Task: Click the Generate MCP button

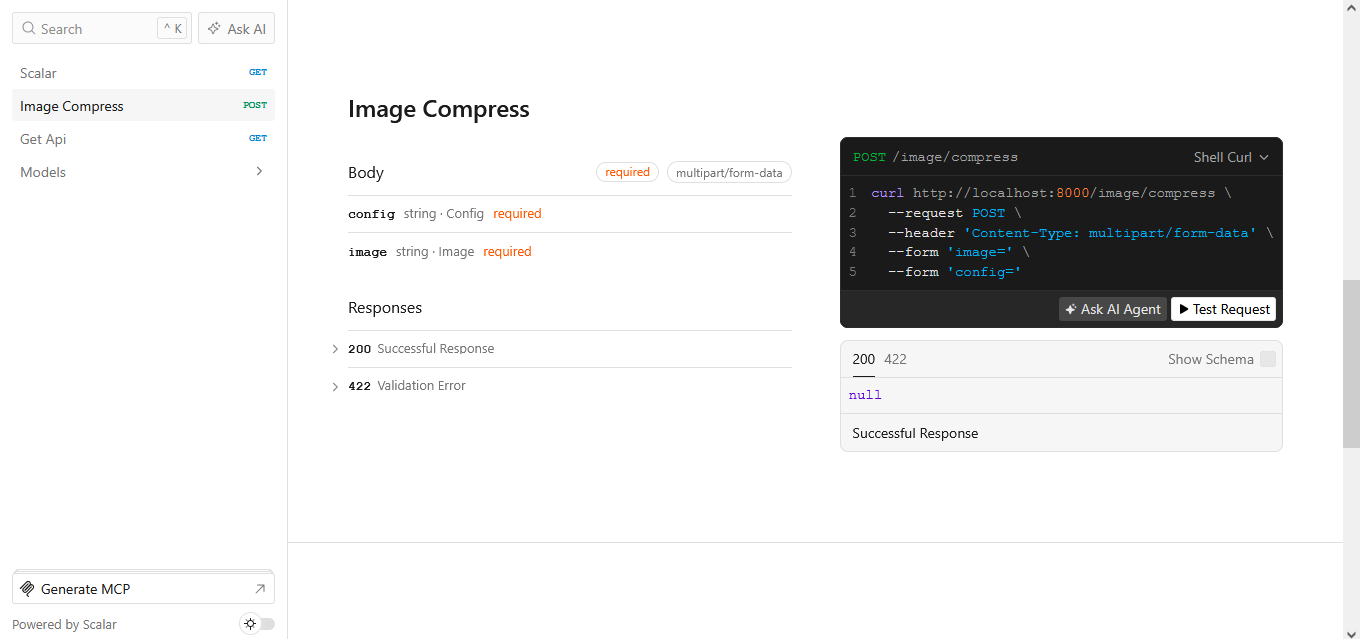Action: (143, 589)
